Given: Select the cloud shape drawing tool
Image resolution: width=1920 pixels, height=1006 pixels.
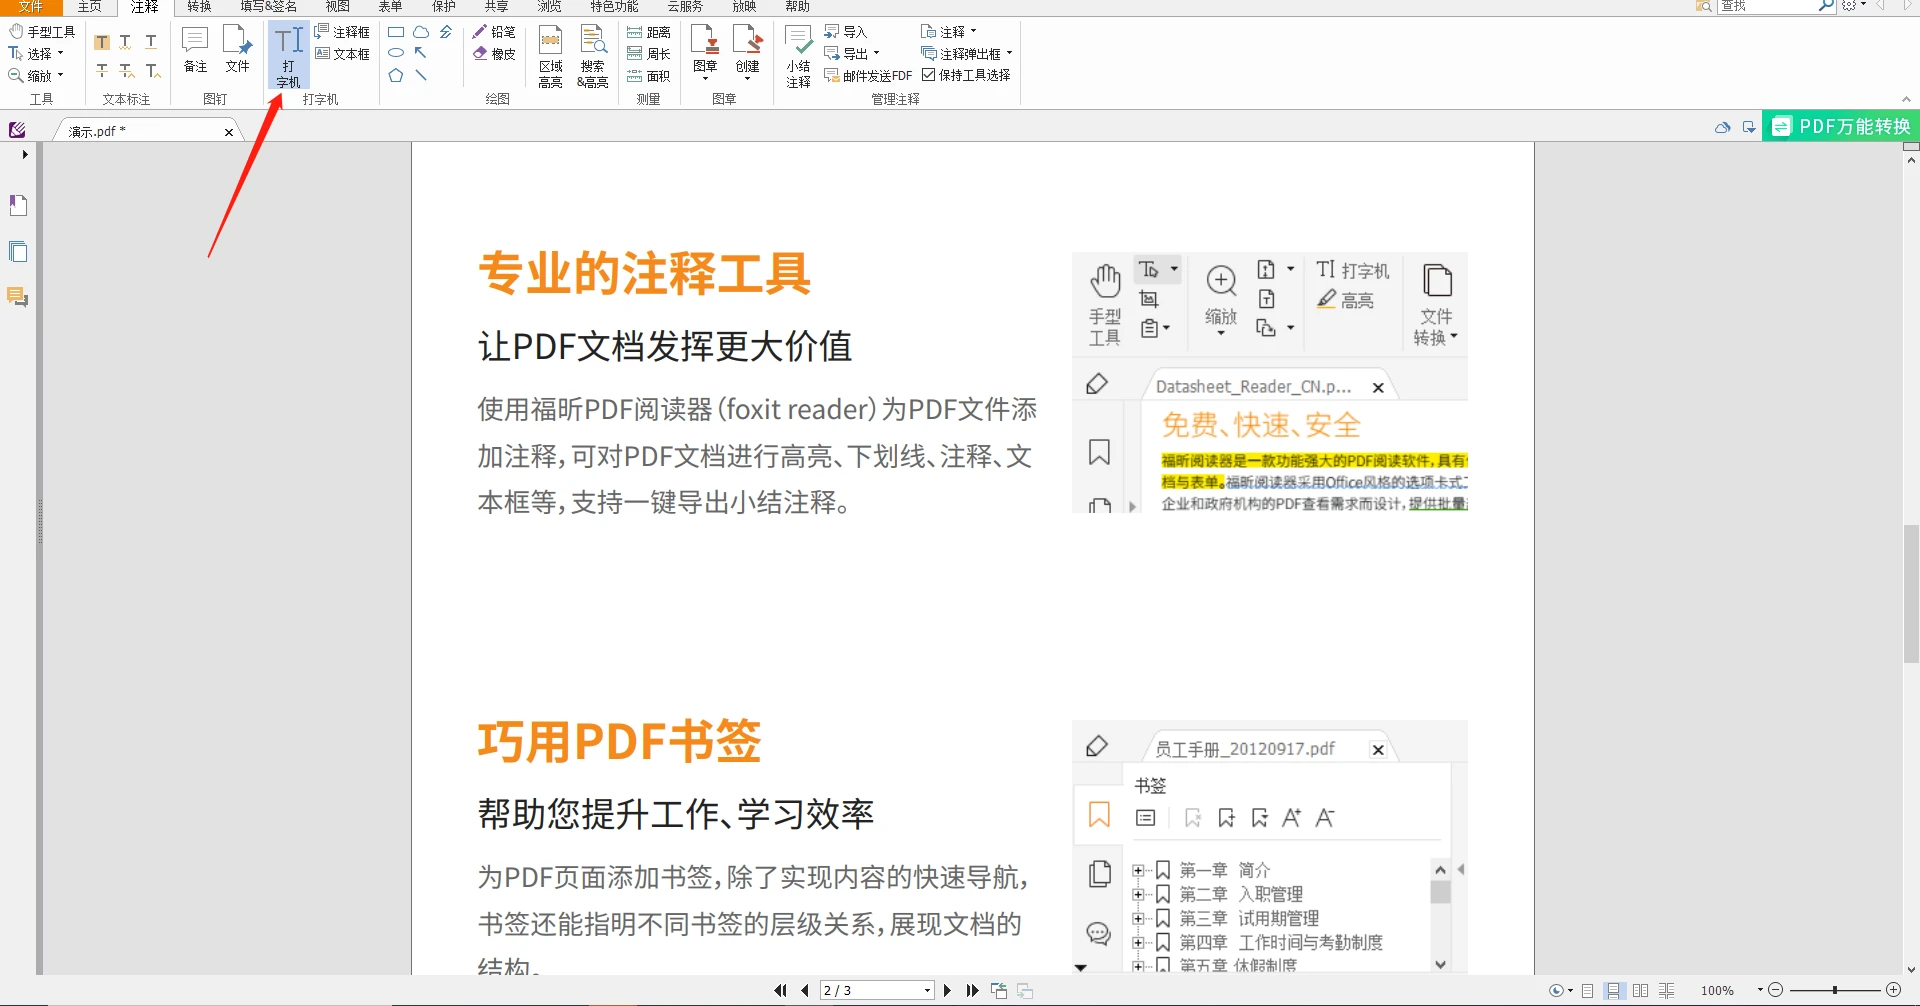Looking at the screenshot, I should point(421,31).
